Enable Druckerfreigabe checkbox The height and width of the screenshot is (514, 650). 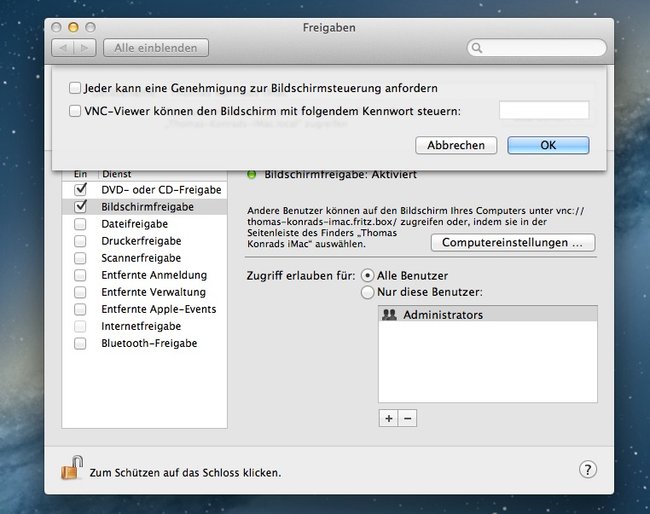pos(80,241)
